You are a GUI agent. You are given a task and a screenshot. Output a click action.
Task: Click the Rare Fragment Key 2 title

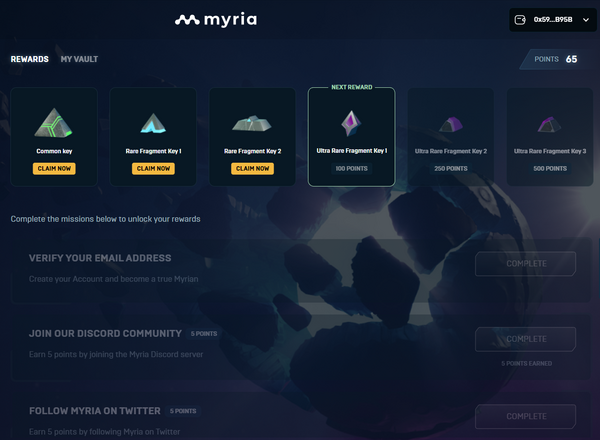coord(253,151)
